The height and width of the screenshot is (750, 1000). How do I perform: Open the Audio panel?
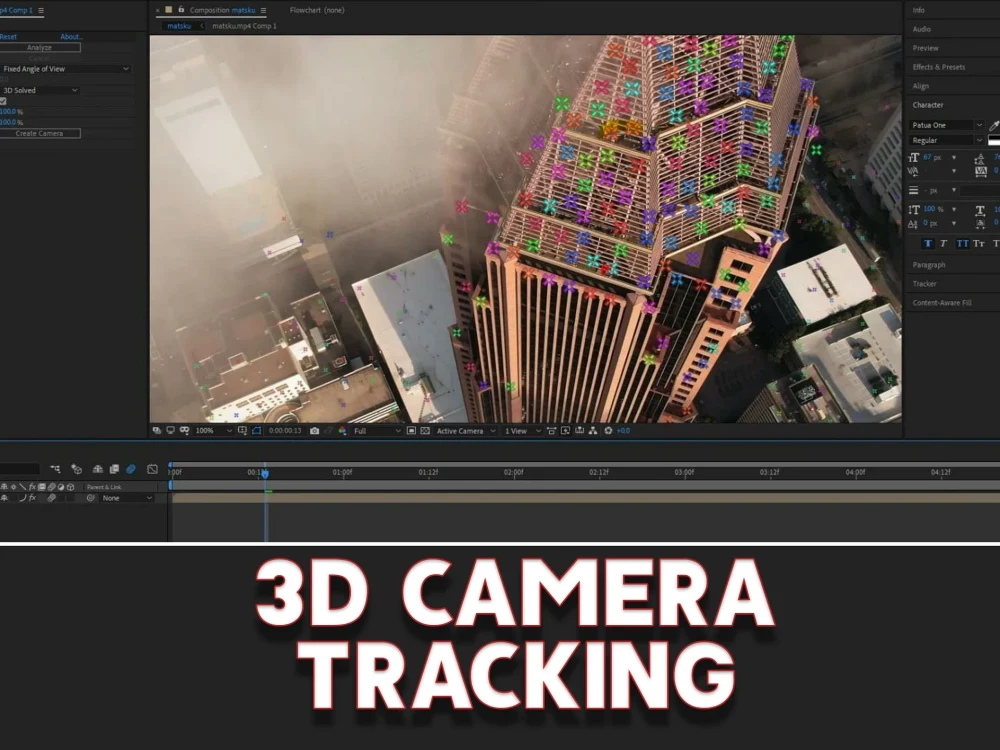922,29
